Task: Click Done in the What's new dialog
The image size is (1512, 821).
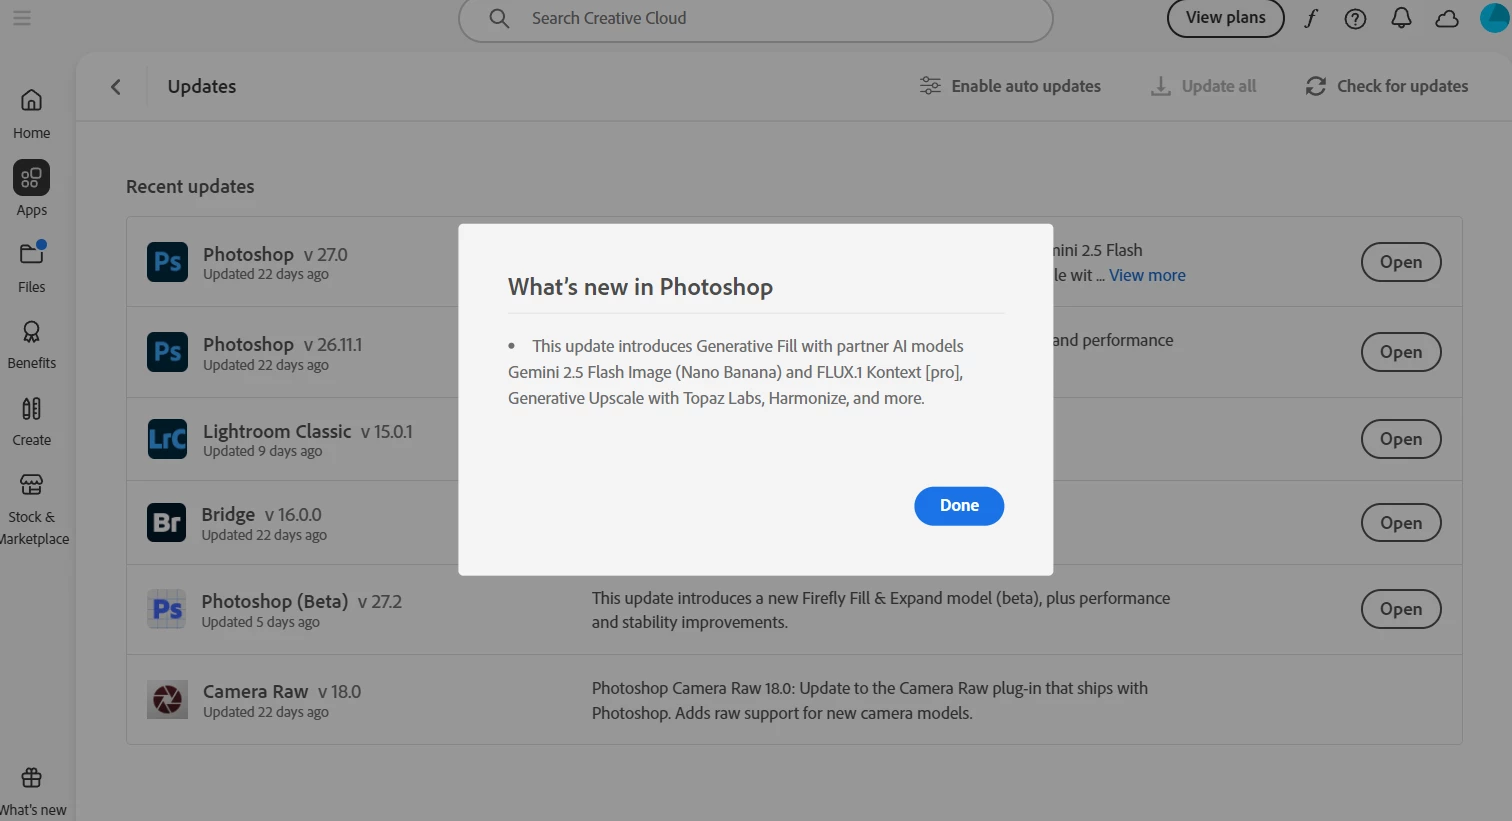Action: pyautogui.click(x=959, y=506)
